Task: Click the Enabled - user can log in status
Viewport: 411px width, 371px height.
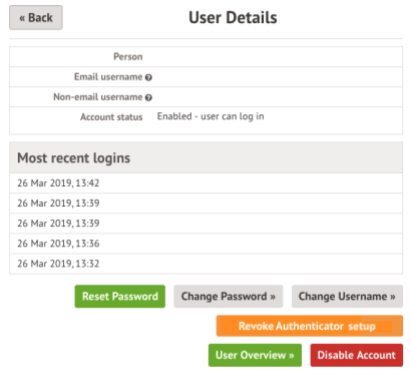Action: click(211, 116)
